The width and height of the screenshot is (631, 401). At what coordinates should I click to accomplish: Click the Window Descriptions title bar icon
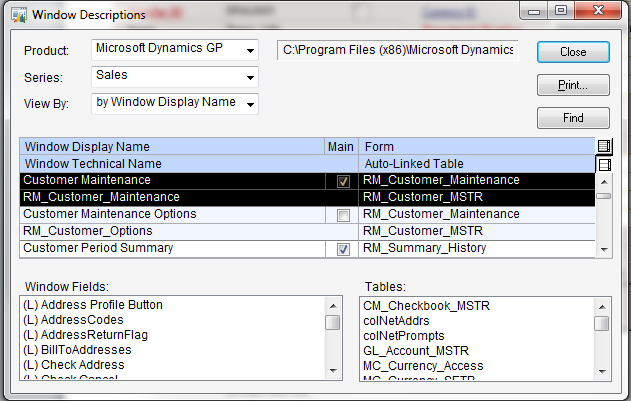pos(19,15)
